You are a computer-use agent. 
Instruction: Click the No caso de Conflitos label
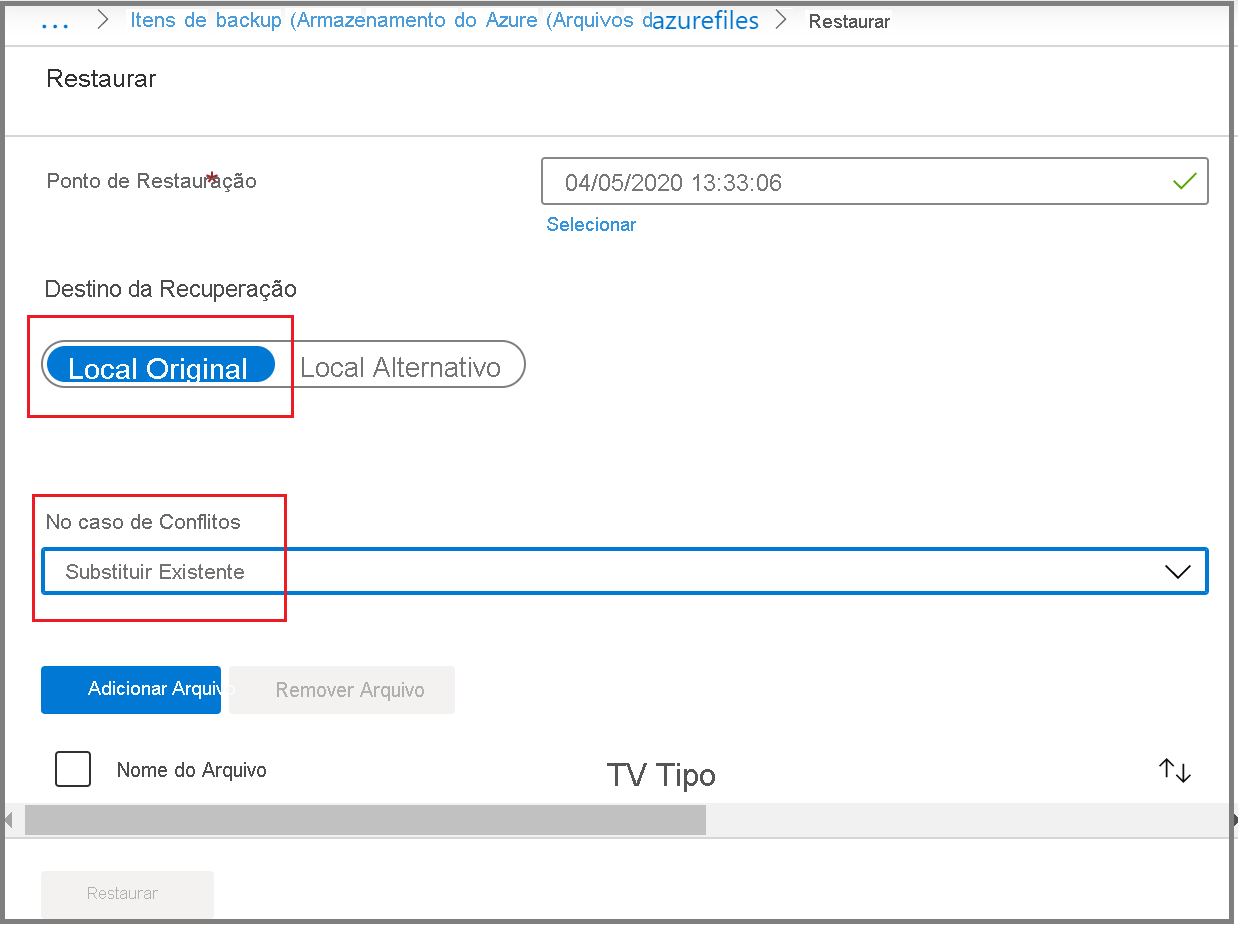(143, 522)
